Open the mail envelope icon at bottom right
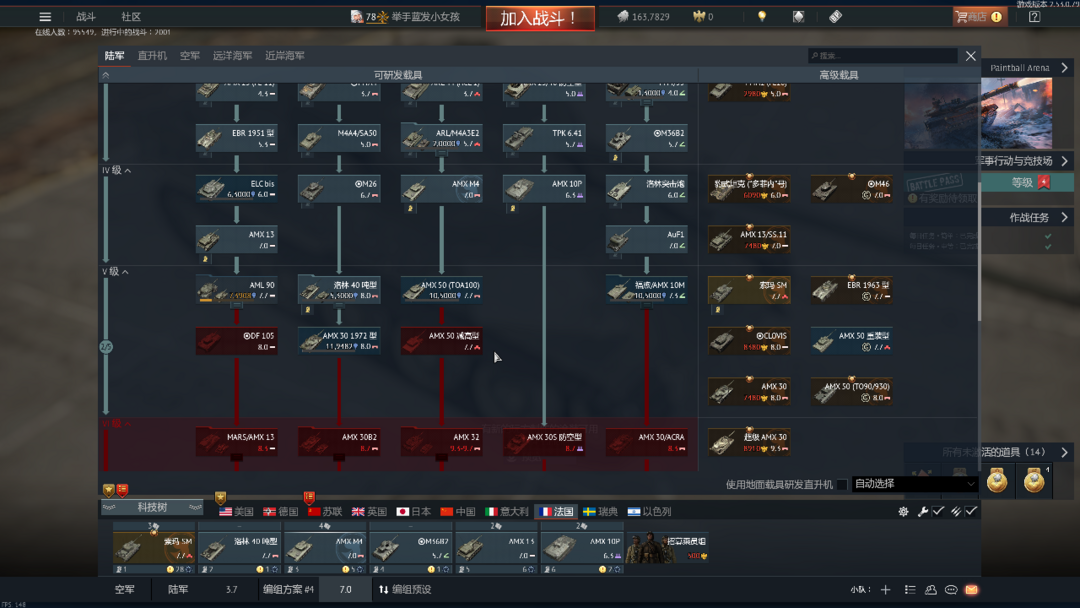The height and width of the screenshot is (608, 1080). pyautogui.click(x=971, y=590)
